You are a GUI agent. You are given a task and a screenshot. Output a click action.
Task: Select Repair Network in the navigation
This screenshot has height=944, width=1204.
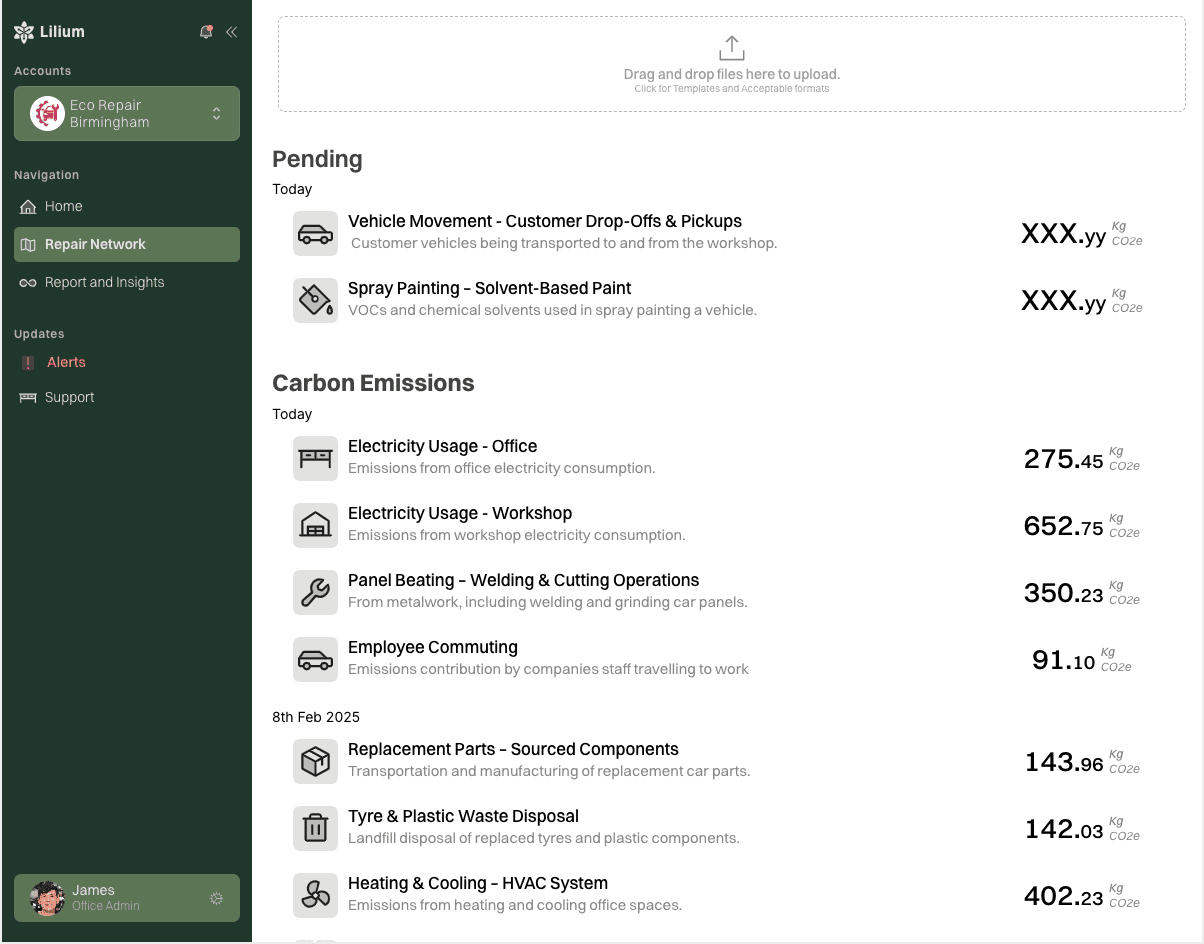point(127,244)
